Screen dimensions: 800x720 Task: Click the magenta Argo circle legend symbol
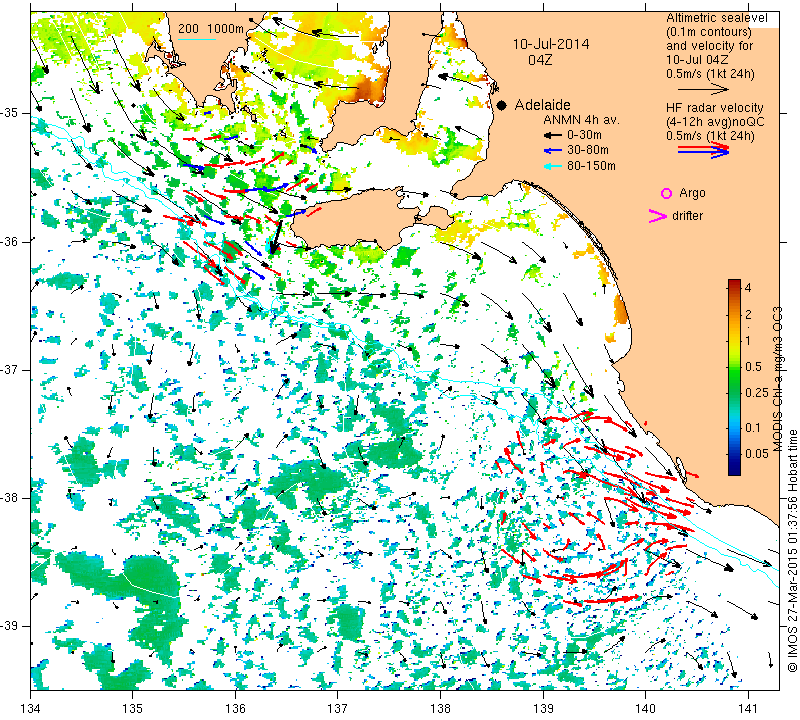tap(666, 193)
